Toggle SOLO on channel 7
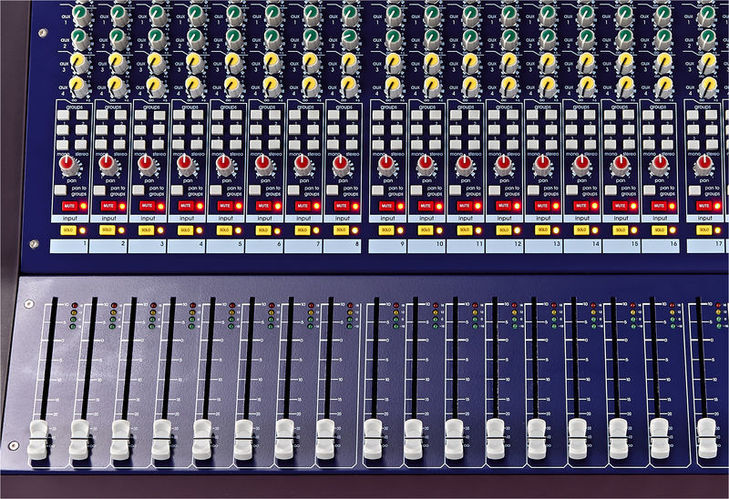The height and width of the screenshot is (499, 729). point(302,230)
